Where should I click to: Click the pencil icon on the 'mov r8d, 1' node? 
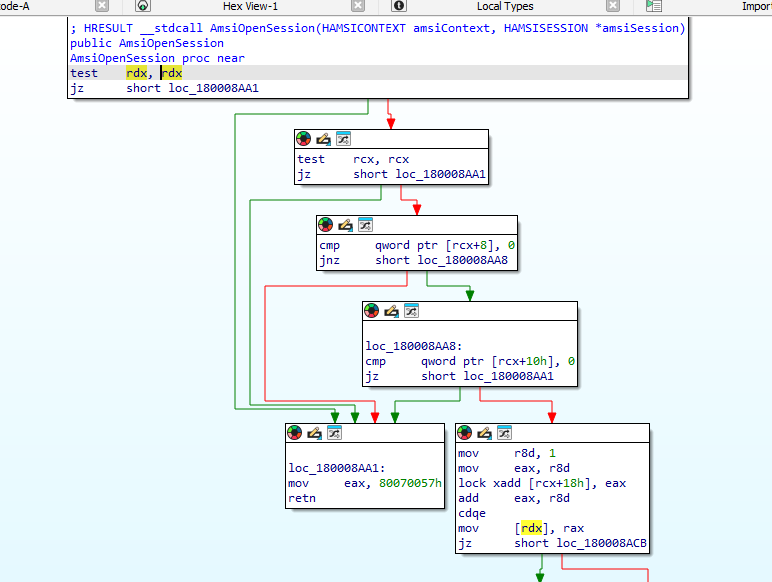(485, 433)
